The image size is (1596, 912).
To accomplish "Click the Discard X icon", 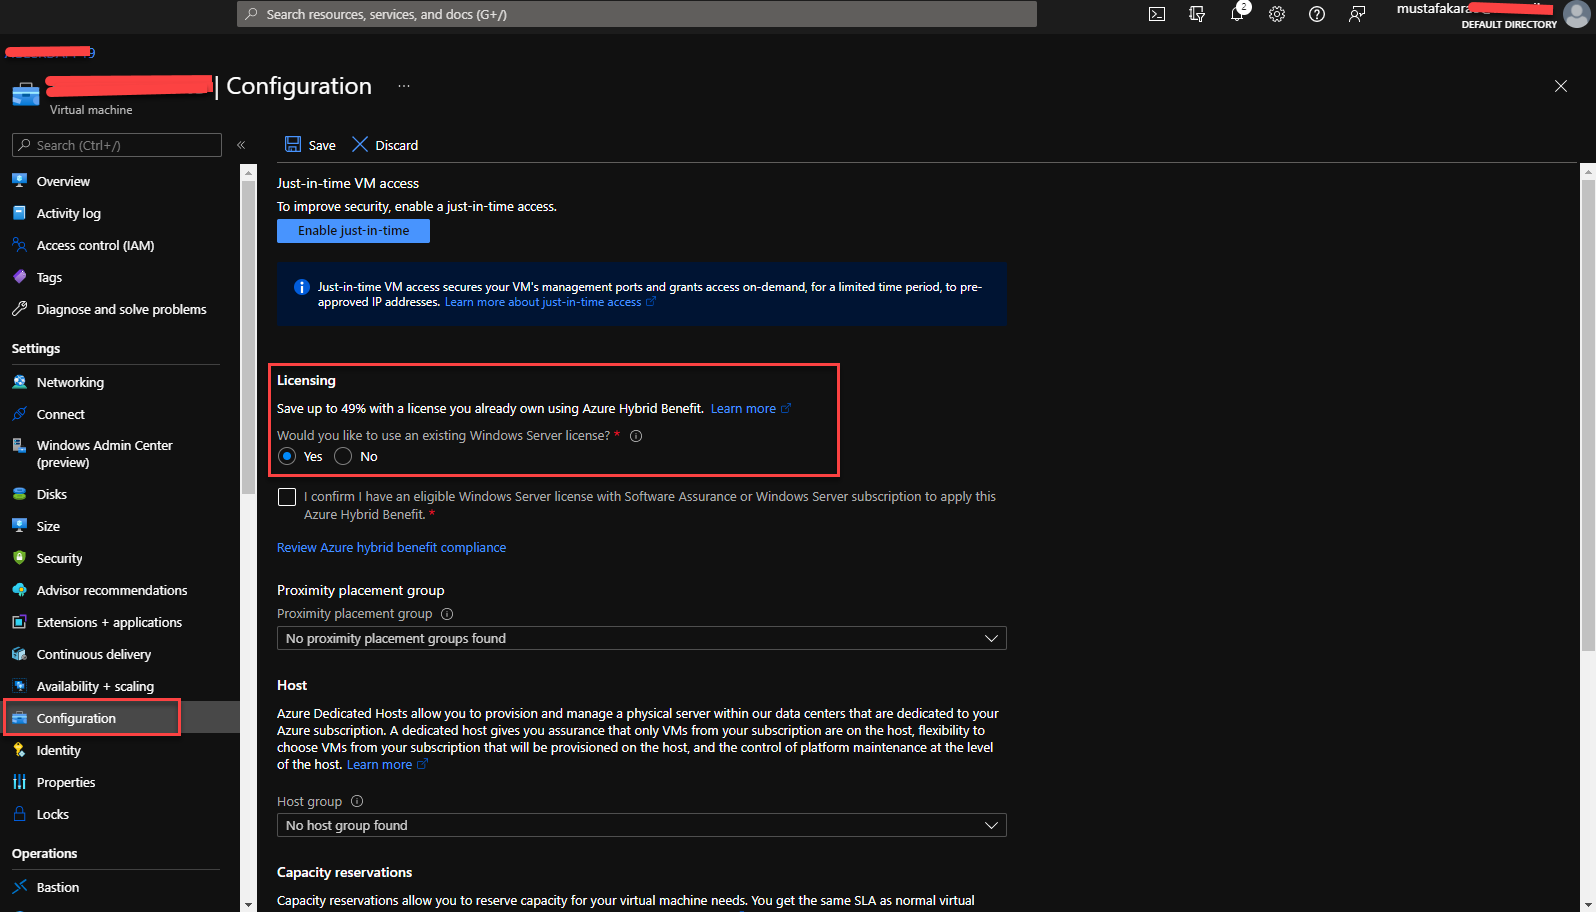I will (x=360, y=145).
